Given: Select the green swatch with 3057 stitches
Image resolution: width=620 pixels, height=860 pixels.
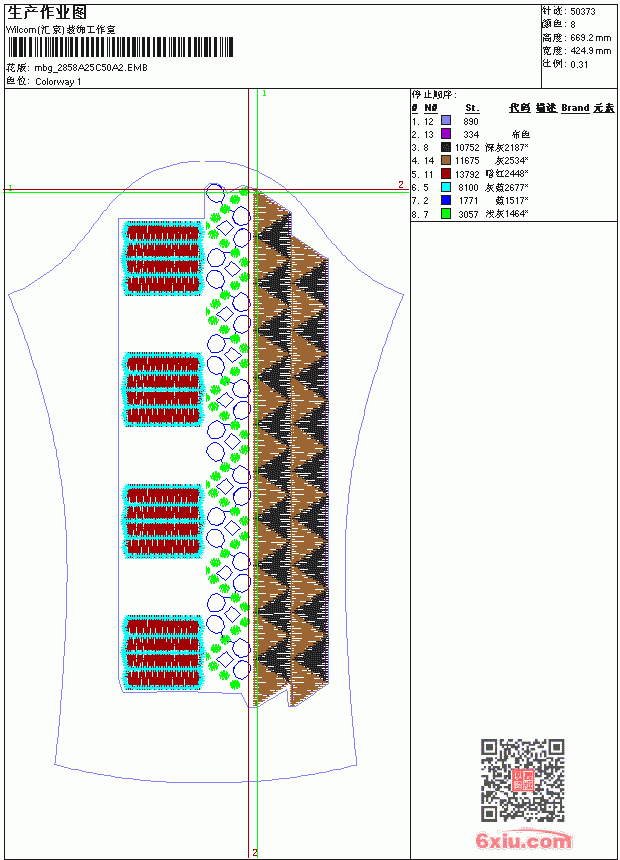Looking at the screenshot, I should [x=446, y=214].
